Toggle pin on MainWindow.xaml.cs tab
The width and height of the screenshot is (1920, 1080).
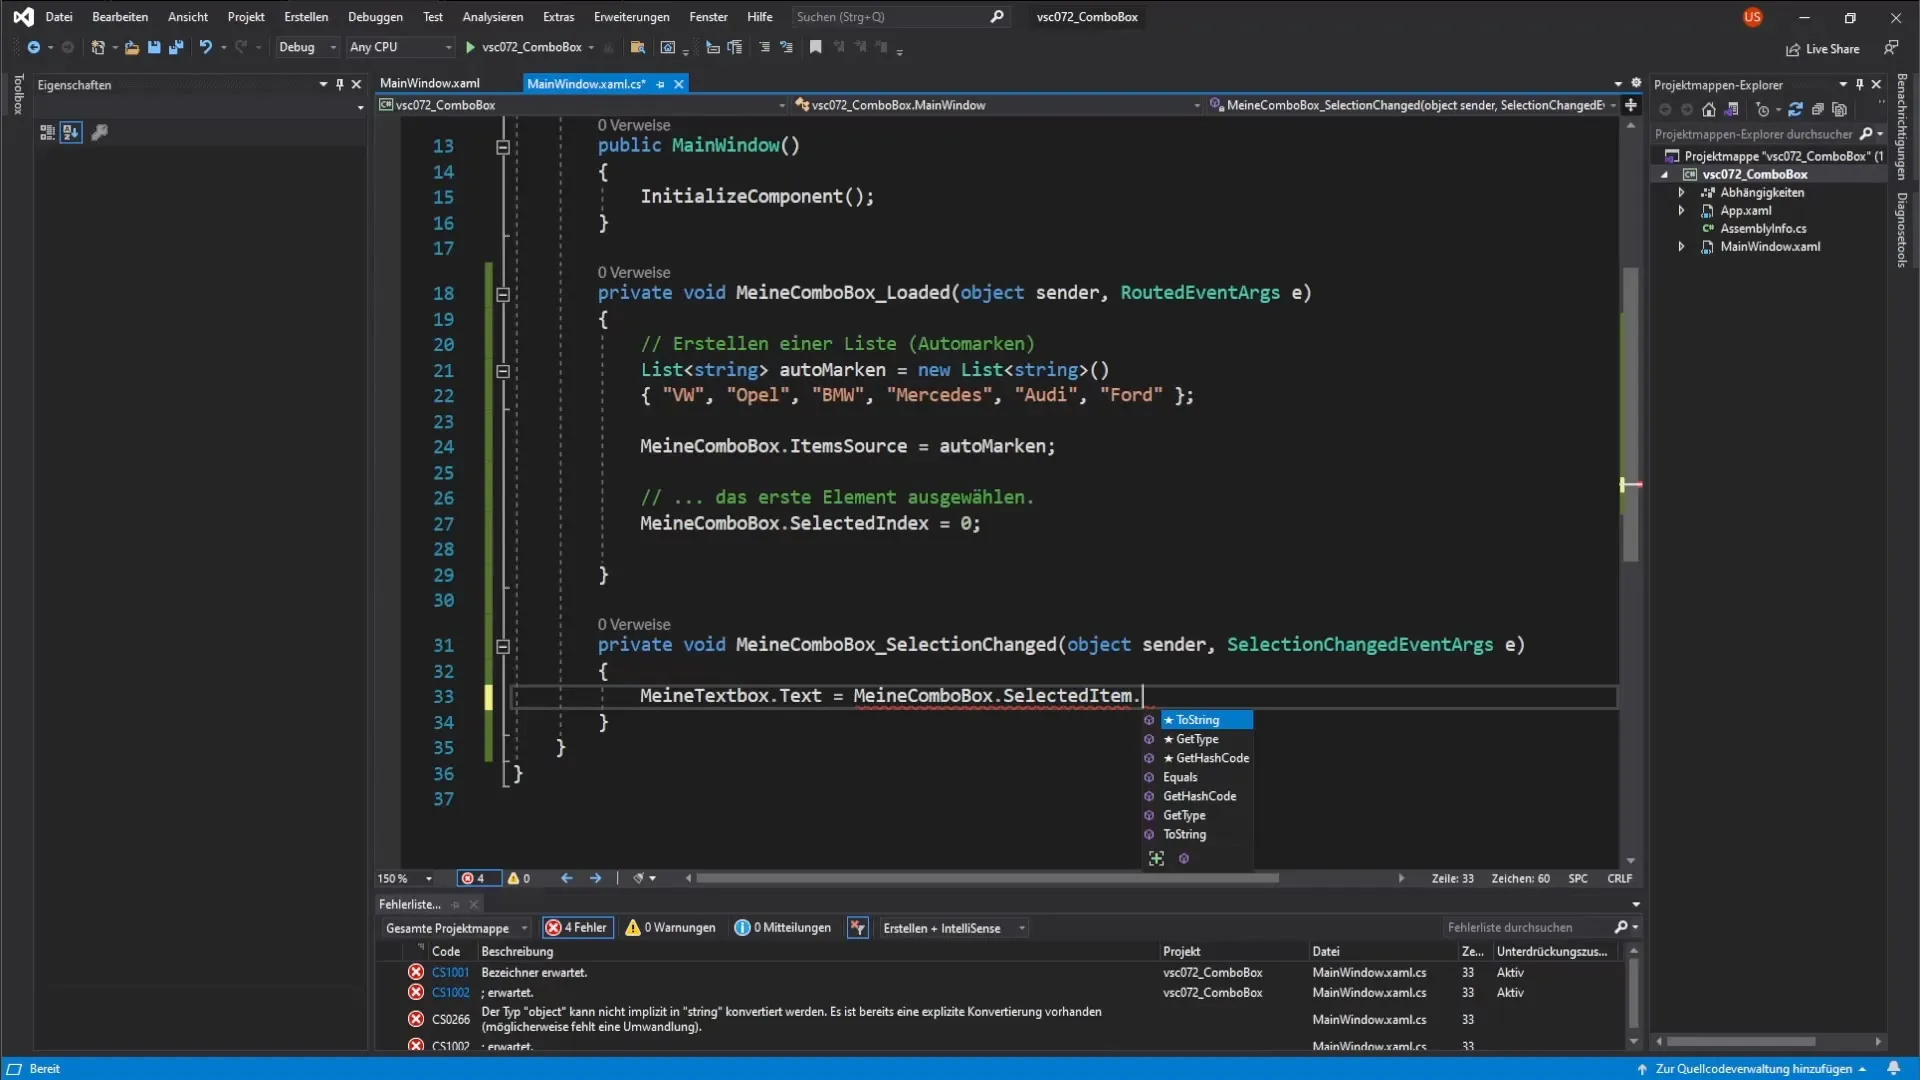(x=660, y=84)
